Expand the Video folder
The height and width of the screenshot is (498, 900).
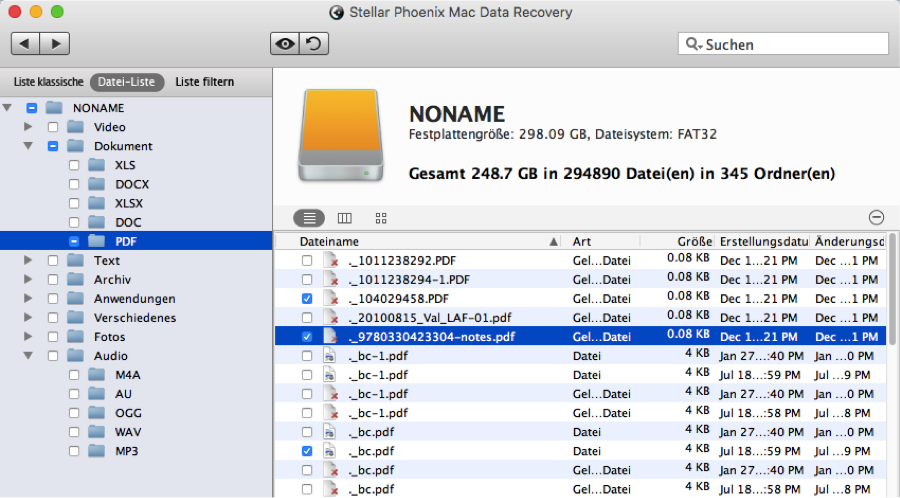click(28, 127)
